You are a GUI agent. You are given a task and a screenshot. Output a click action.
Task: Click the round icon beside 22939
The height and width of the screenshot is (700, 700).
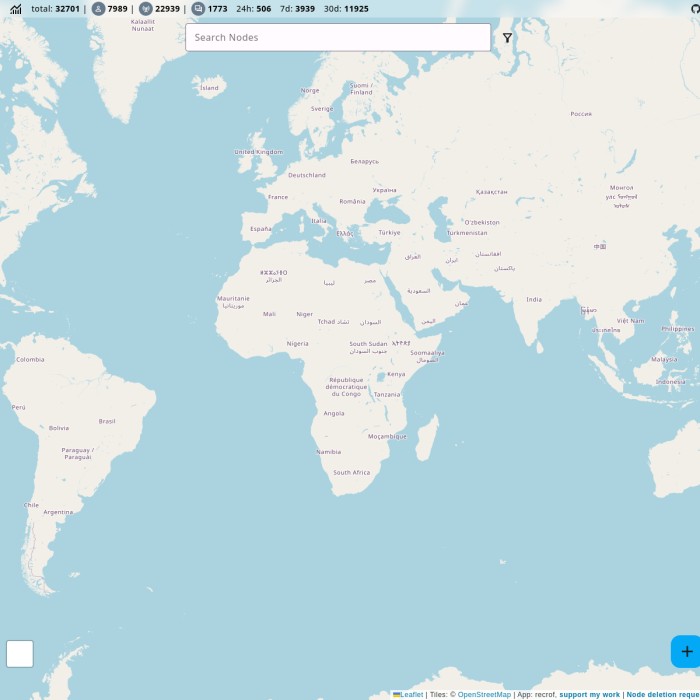point(145,9)
